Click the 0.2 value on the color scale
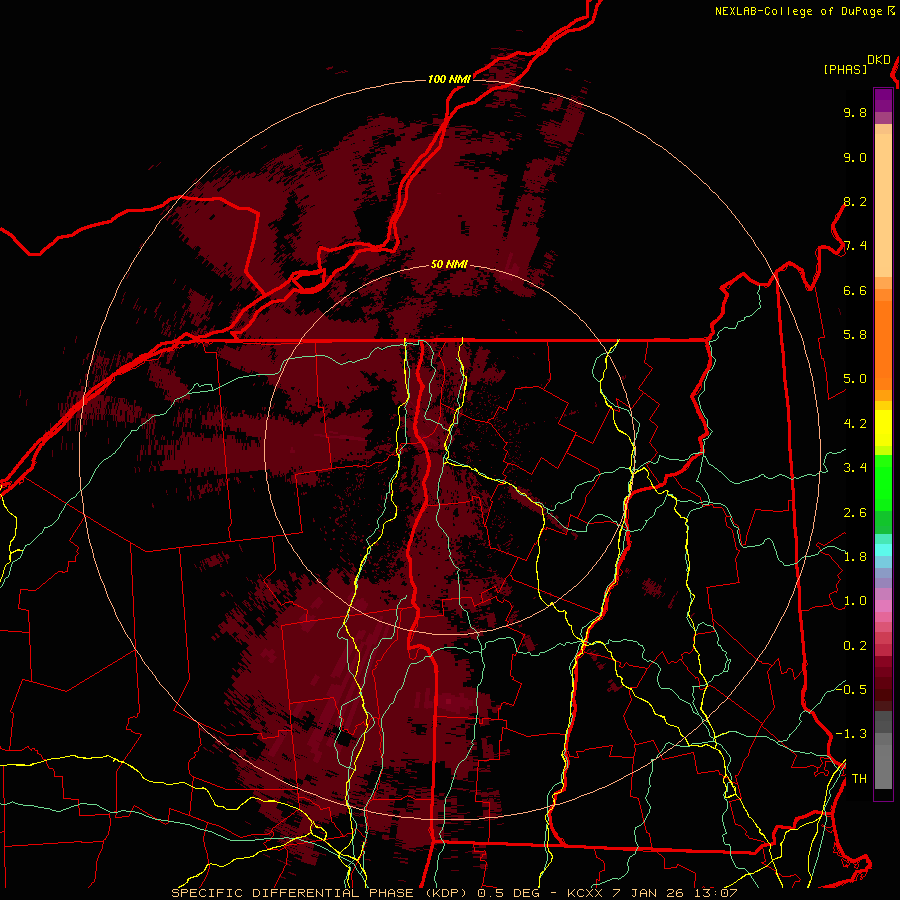900x900 pixels. pos(855,646)
